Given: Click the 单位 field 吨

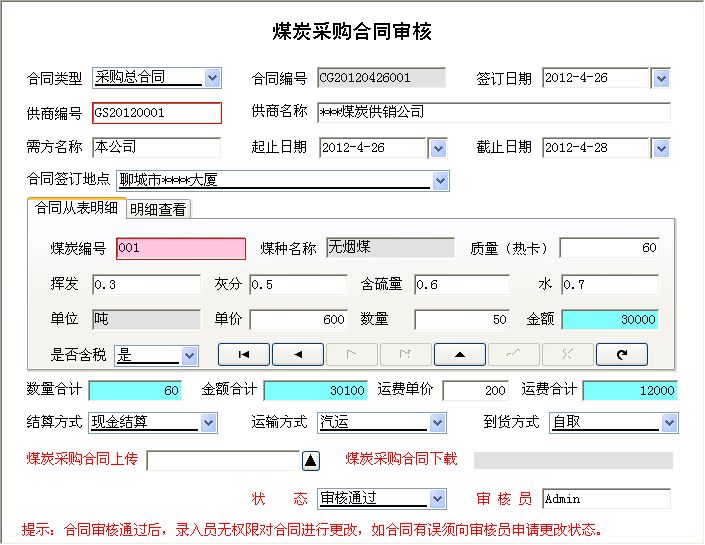Looking at the screenshot, I should (147, 319).
